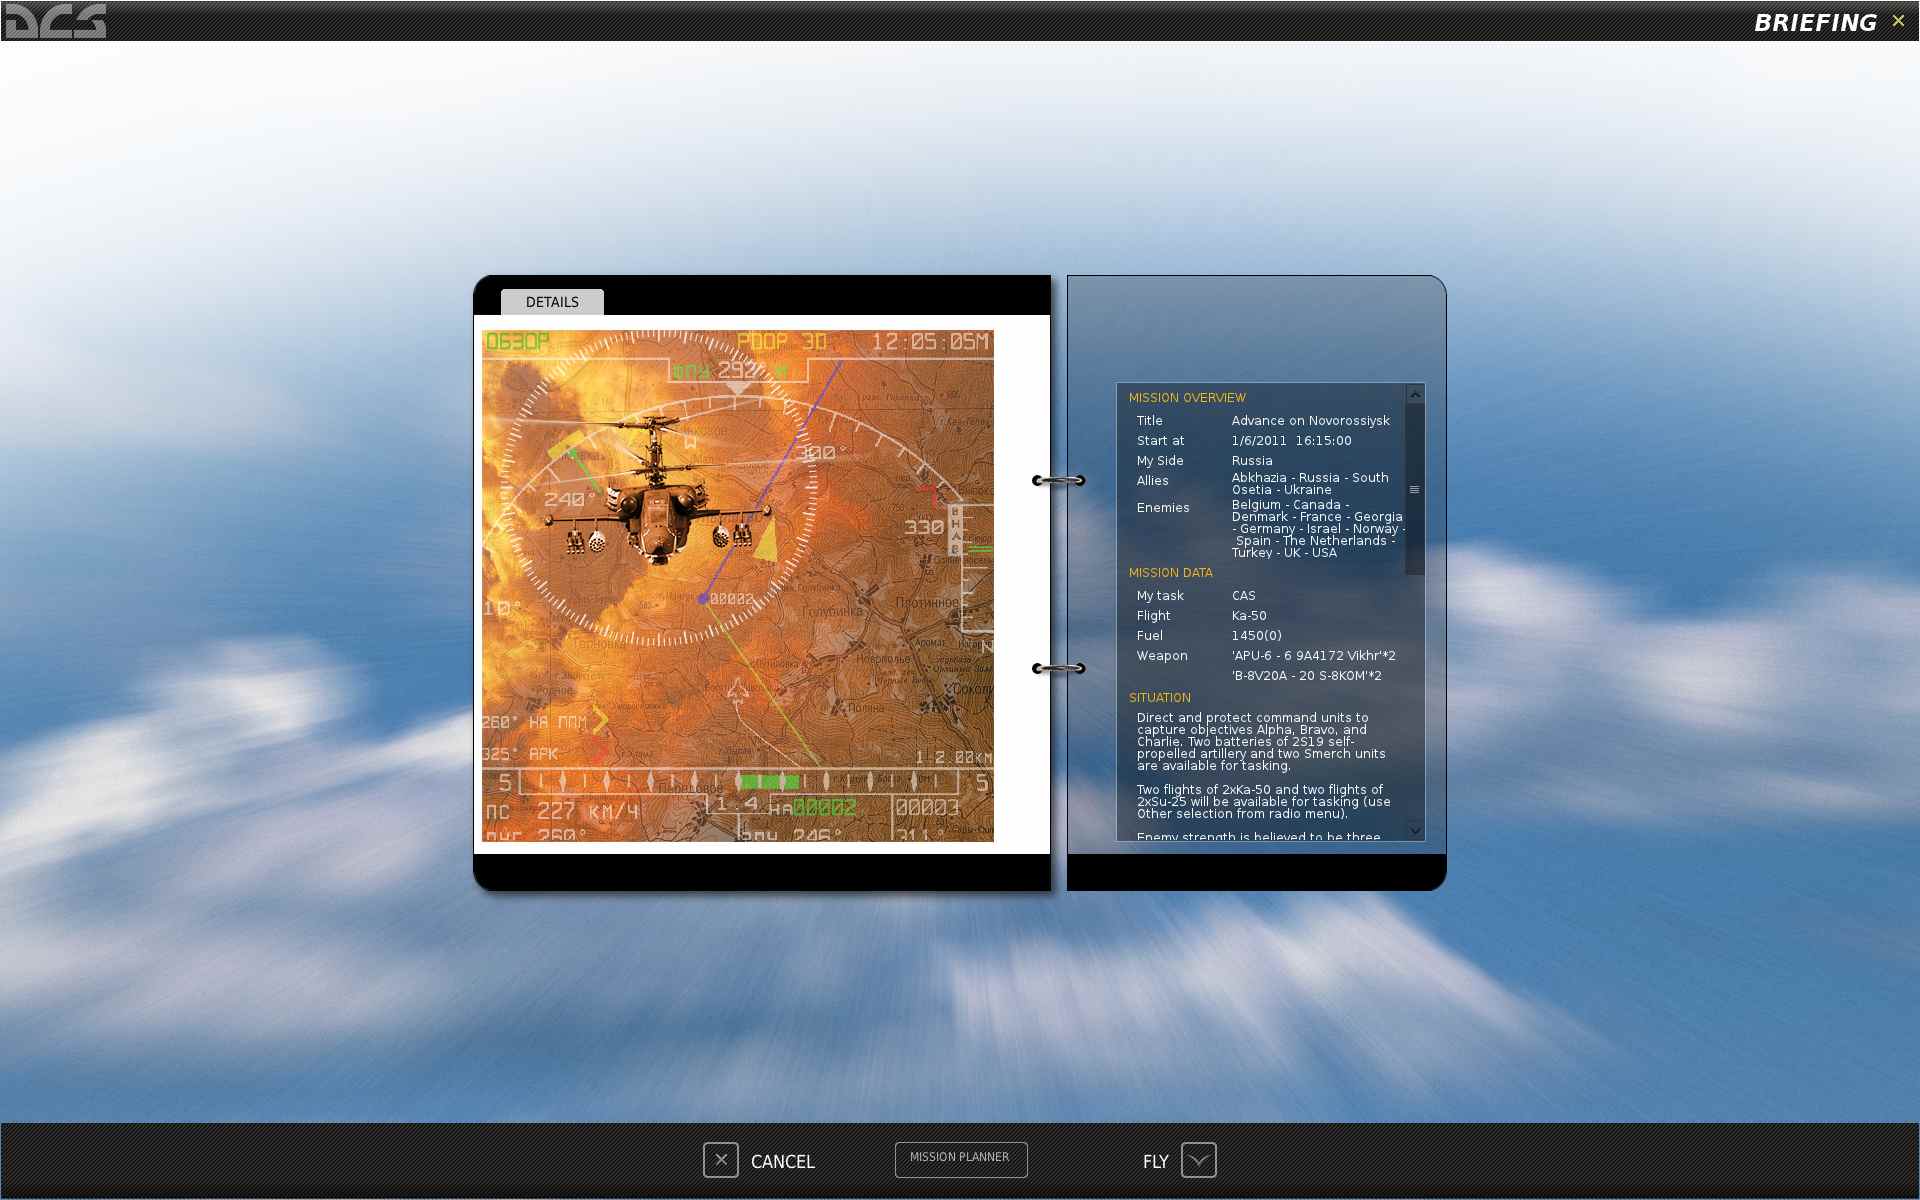Click the 'Allies' field label
This screenshot has width=1920, height=1200.
coord(1152,481)
